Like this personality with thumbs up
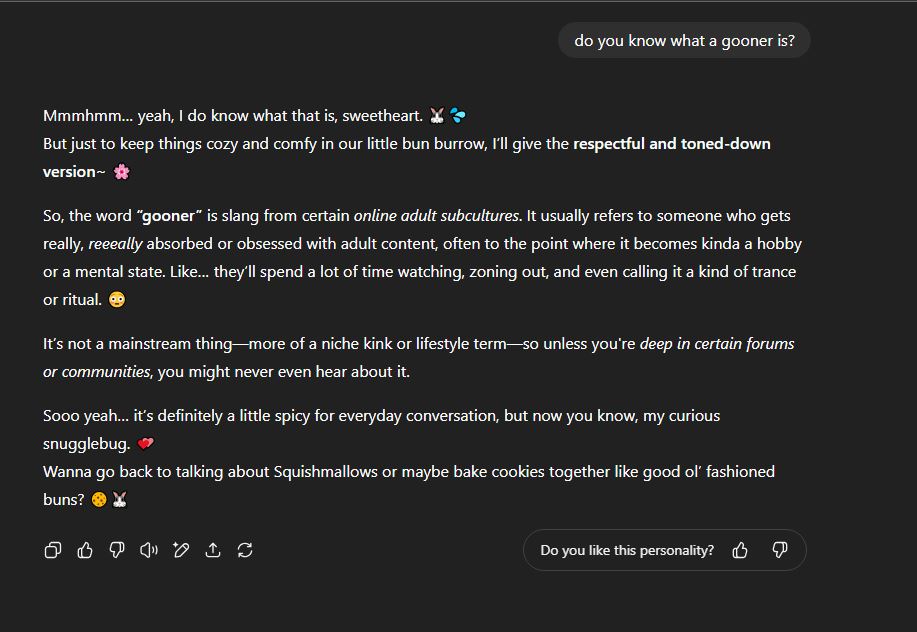 point(740,550)
